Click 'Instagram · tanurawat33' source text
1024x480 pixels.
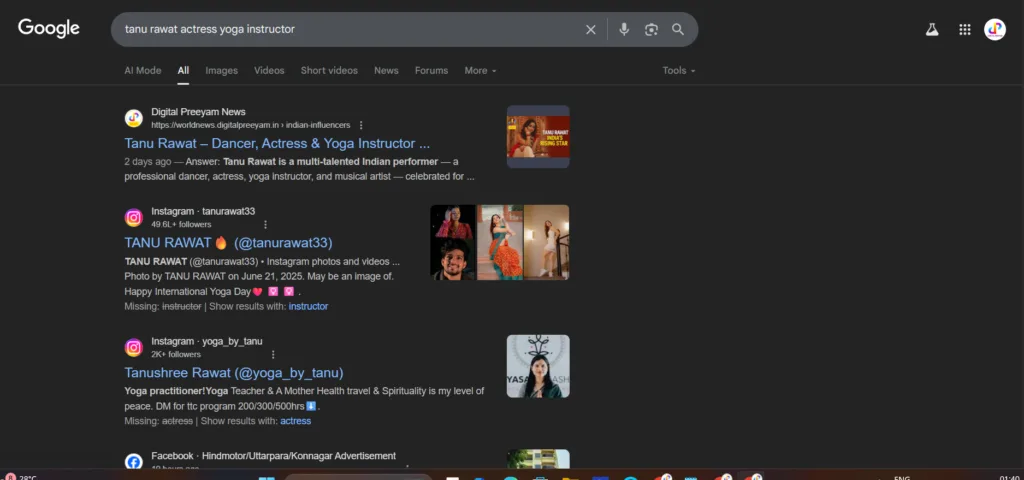click(x=203, y=211)
